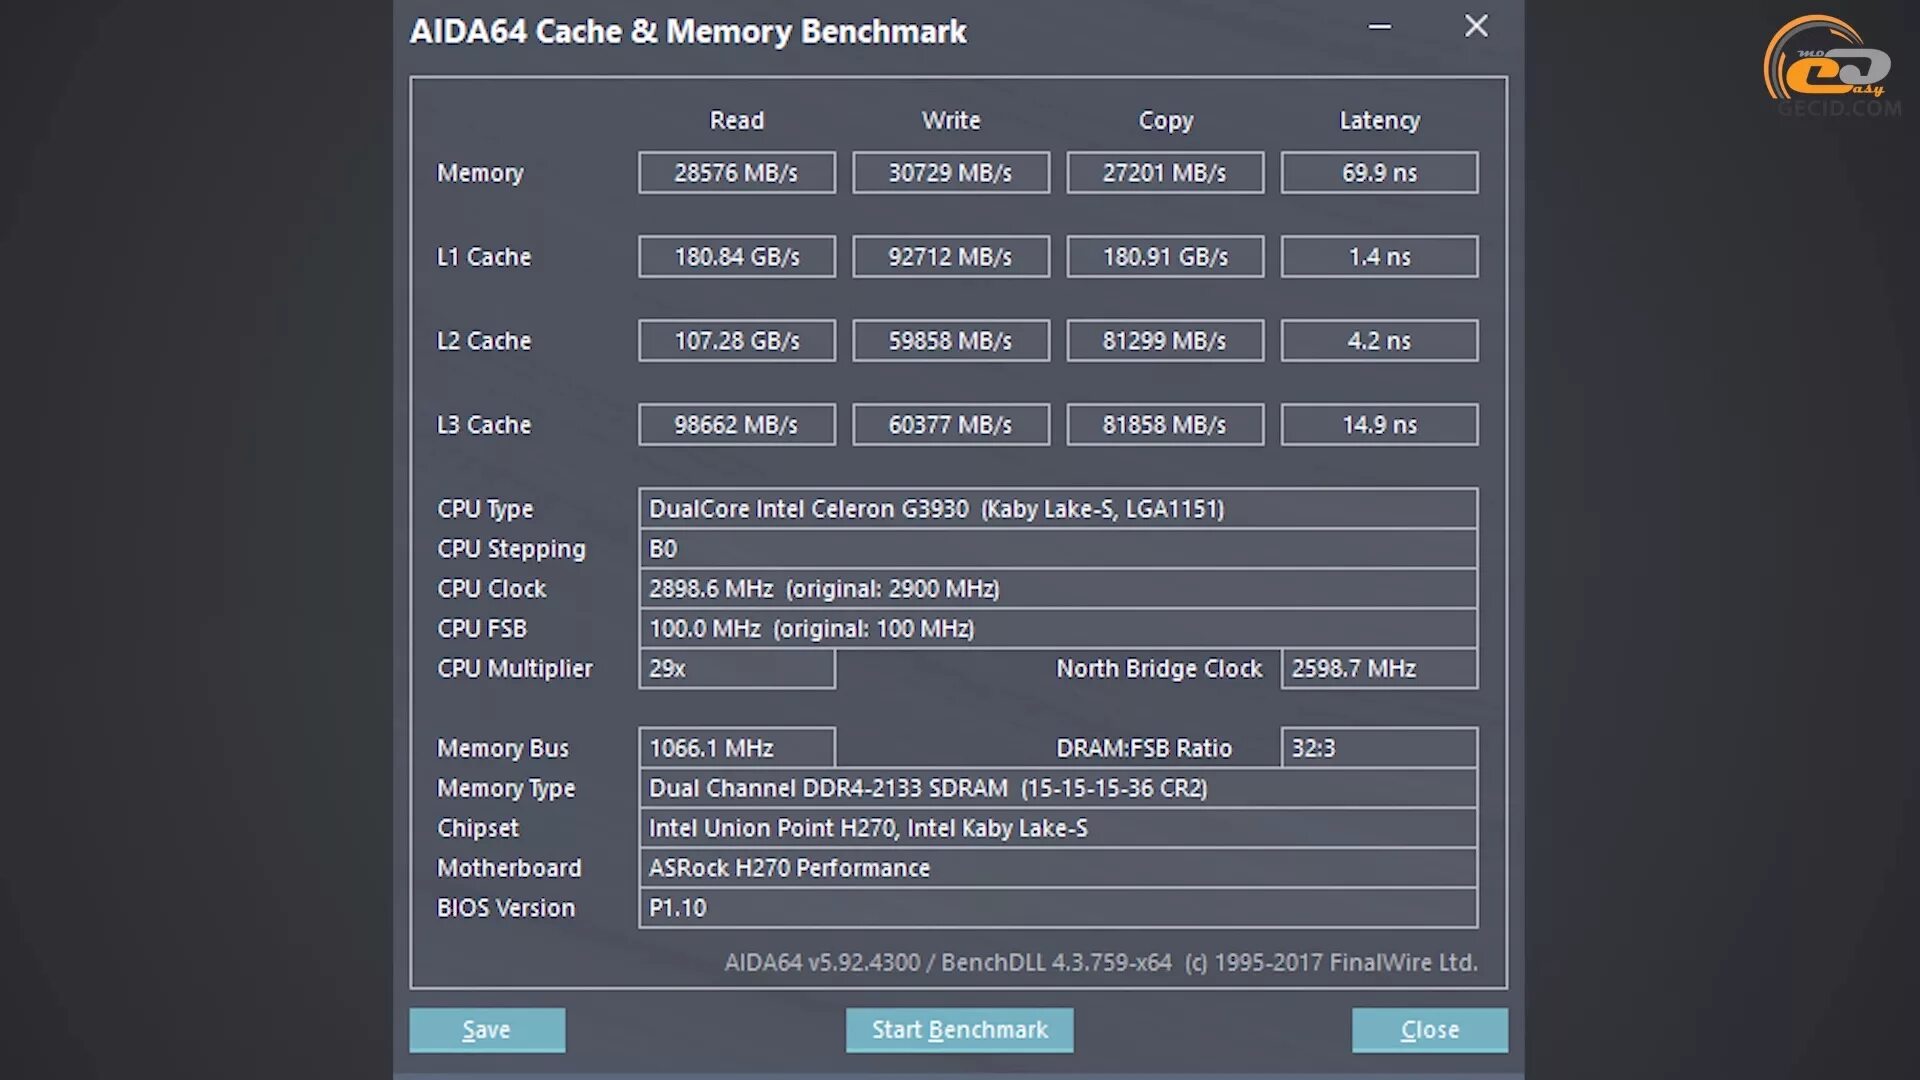
Task: Select the Memory Copy result box
Action: 1165,173
